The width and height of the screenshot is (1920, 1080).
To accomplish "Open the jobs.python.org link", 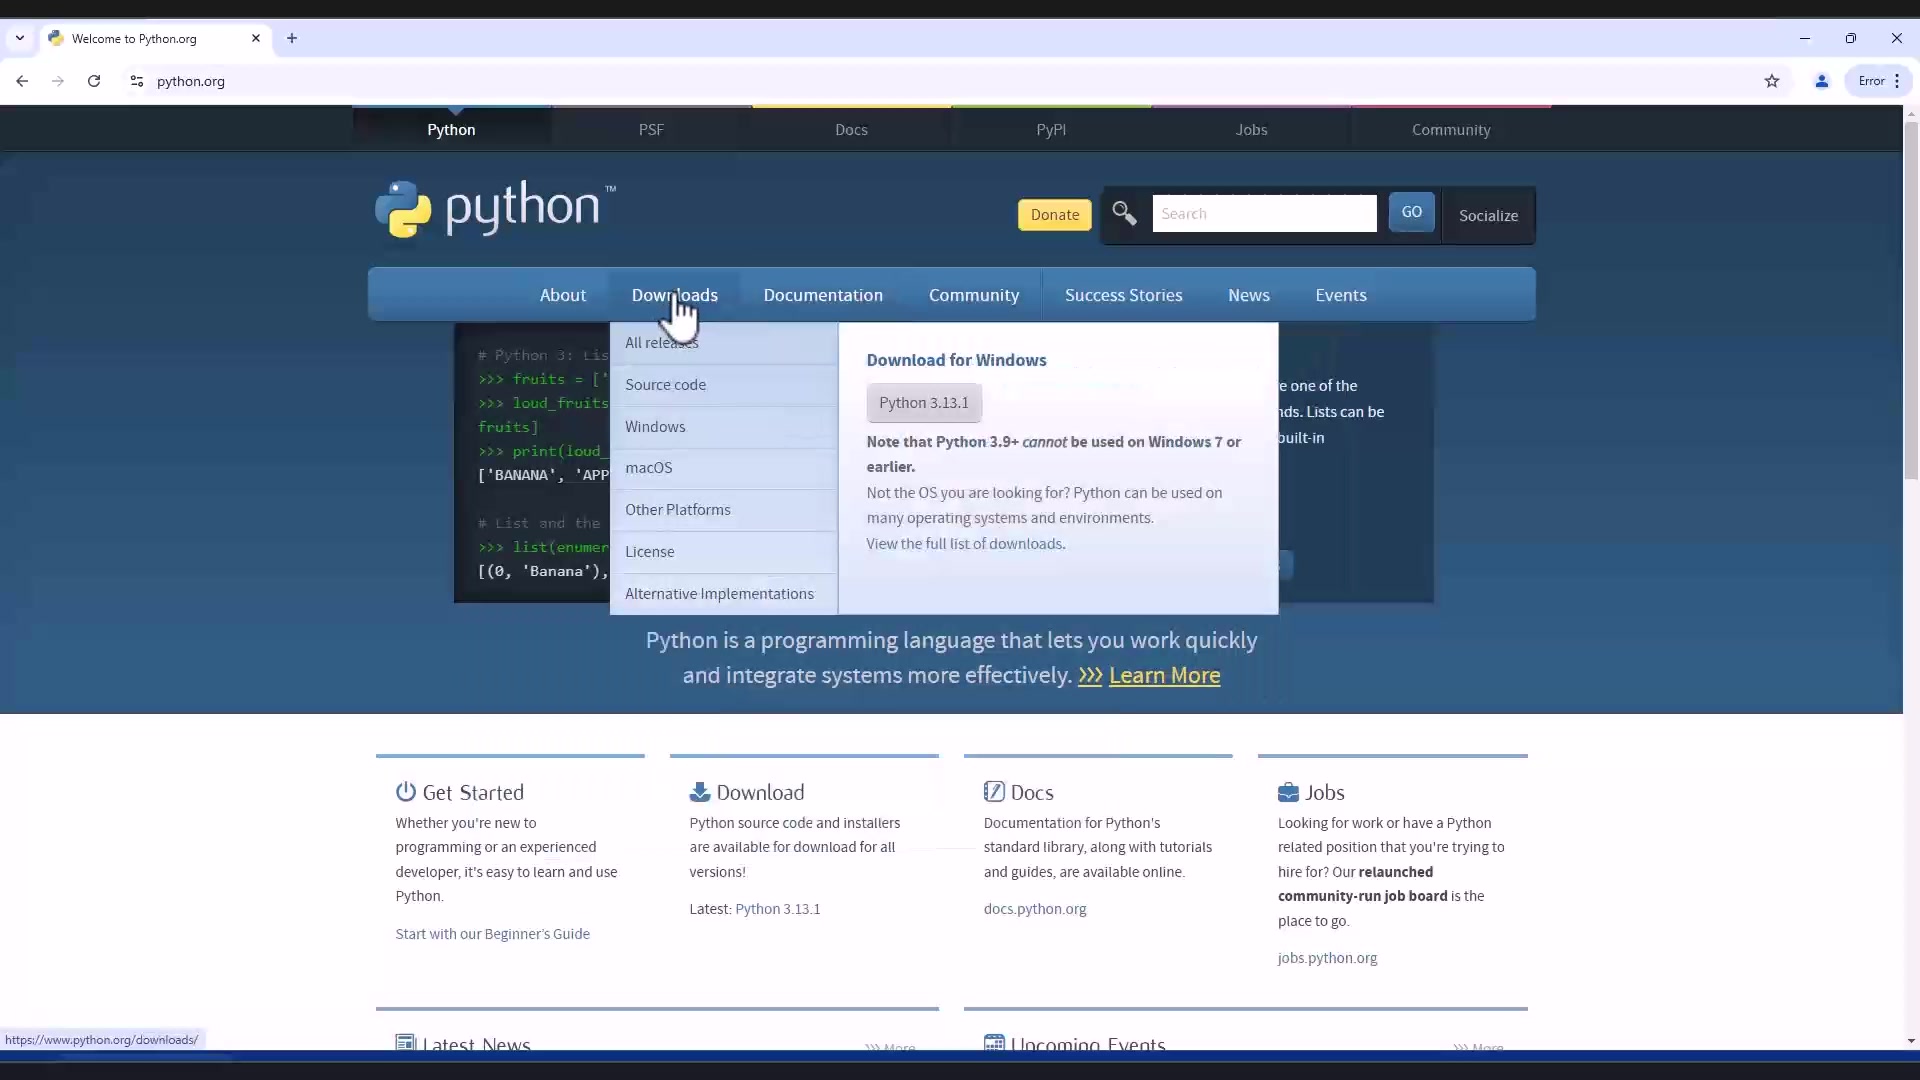I will click(1327, 958).
